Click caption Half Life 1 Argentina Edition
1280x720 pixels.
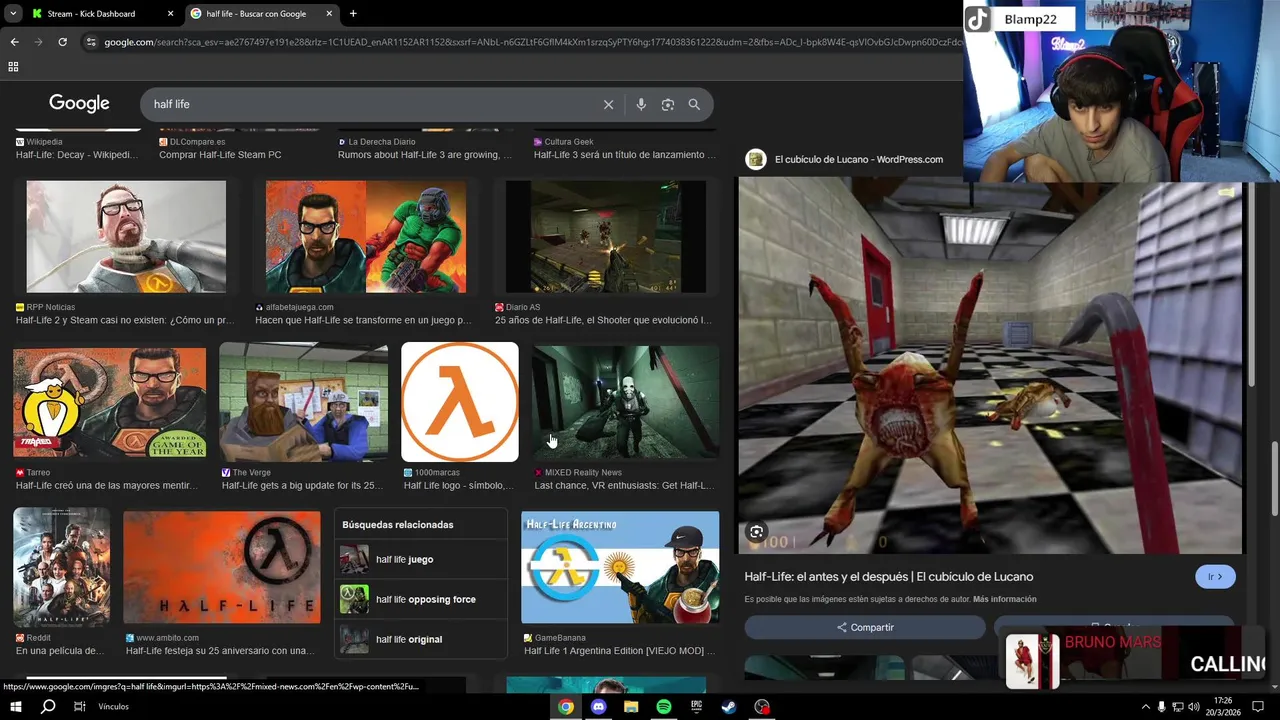(x=619, y=651)
